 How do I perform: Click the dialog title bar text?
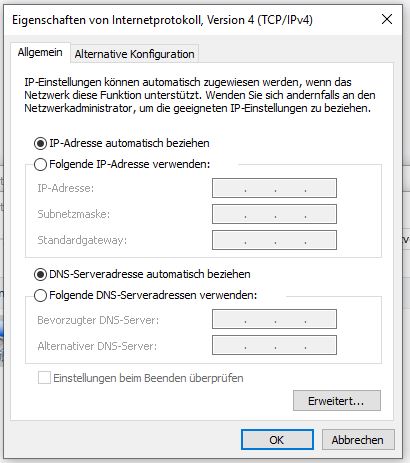162,20
